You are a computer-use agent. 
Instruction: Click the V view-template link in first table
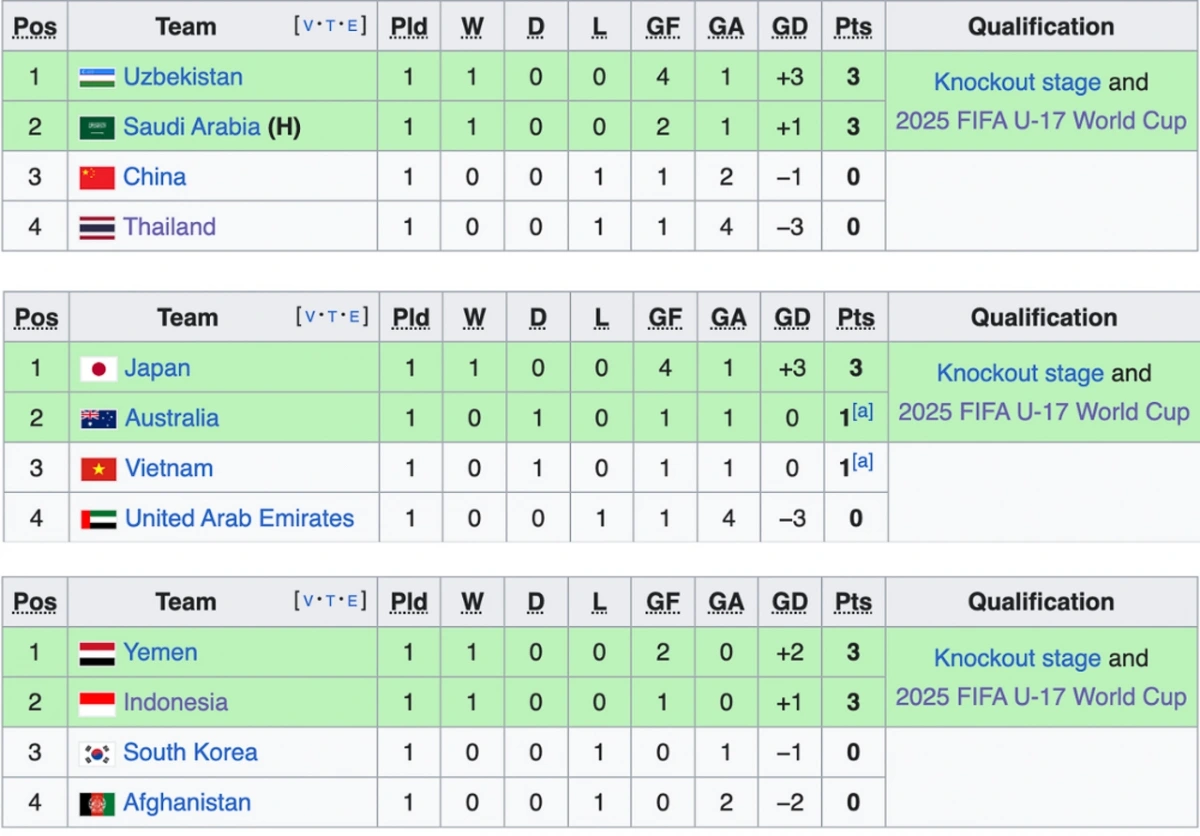pyautogui.click(x=309, y=26)
